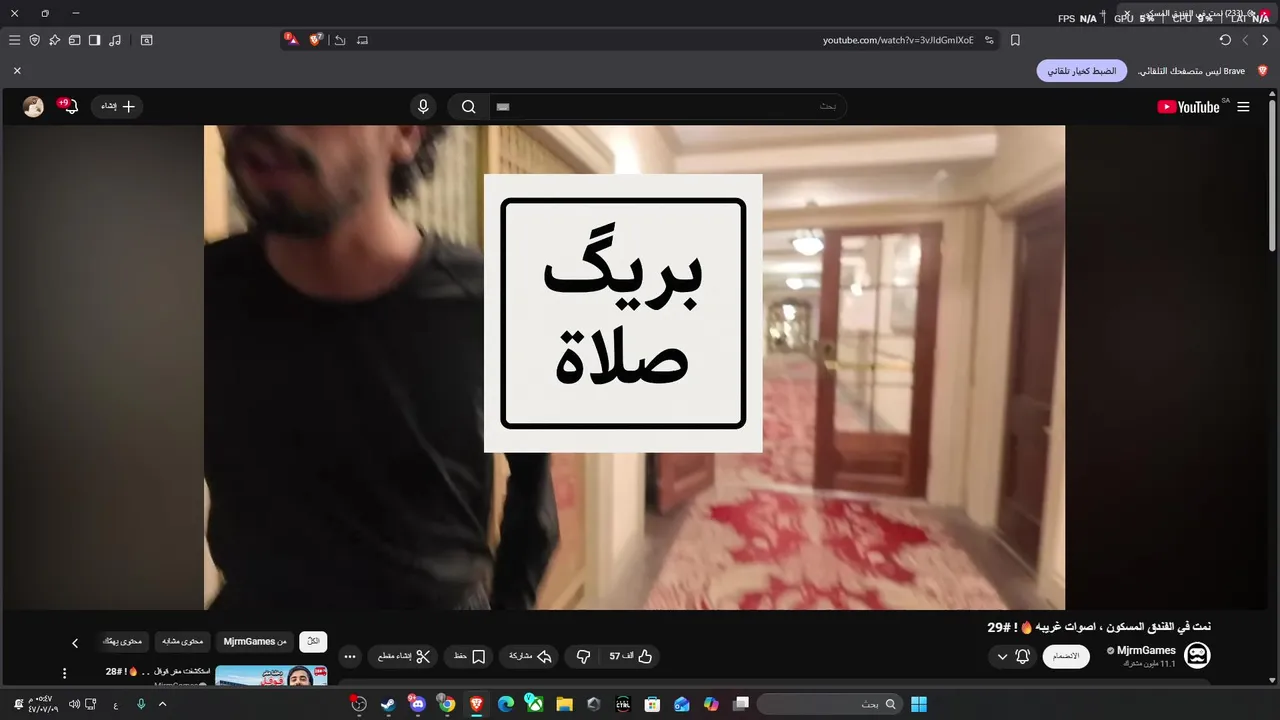1280x720 pixels.
Task: Open the media control music note icon
Action: 115,40
